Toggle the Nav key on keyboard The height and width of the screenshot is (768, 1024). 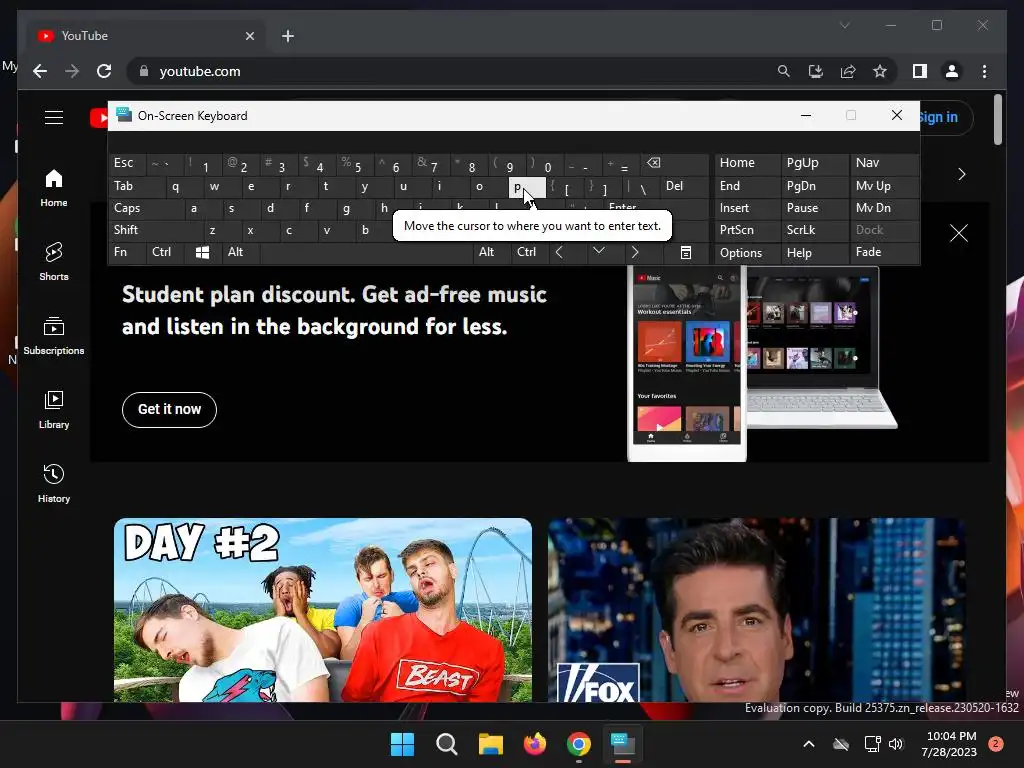(x=884, y=163)
